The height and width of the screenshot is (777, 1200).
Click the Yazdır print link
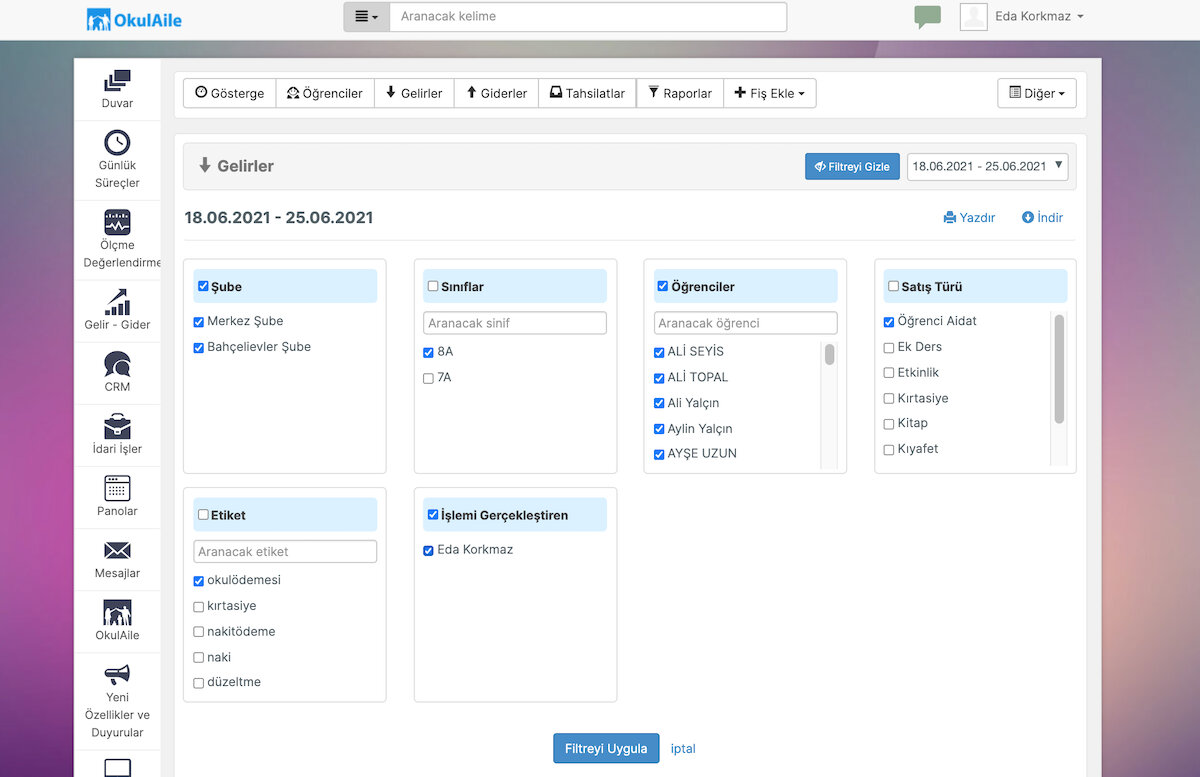tap(969, 218)
